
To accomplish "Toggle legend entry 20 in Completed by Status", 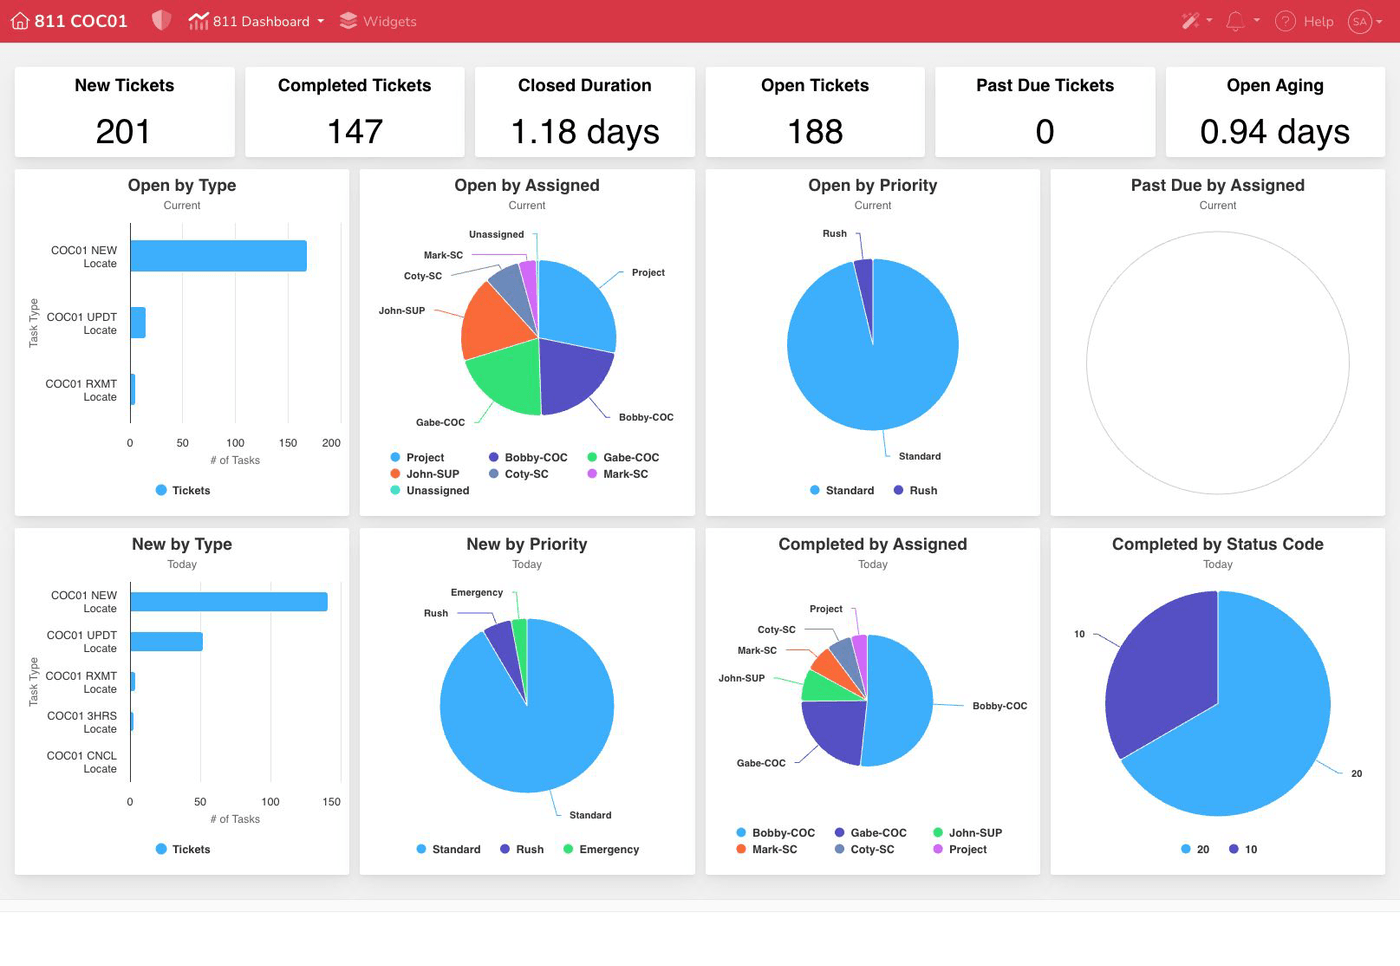I will point(1195,849).
